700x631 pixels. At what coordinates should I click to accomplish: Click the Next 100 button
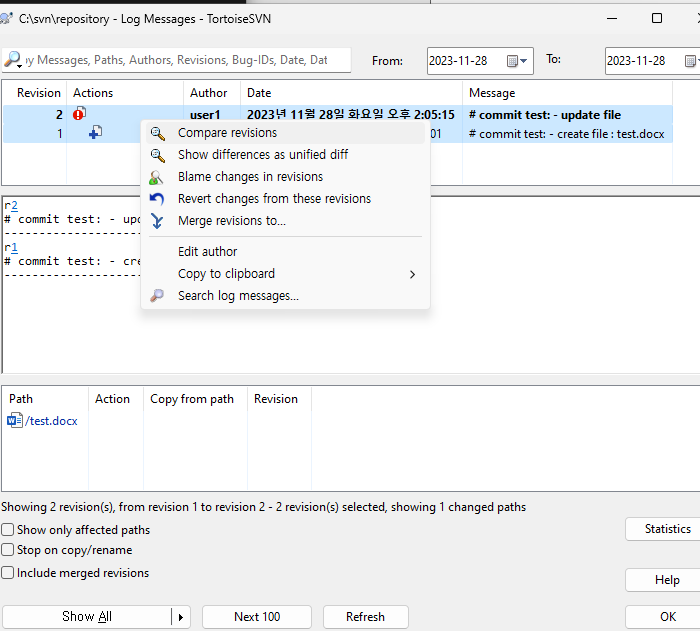(x=257, y=617)
